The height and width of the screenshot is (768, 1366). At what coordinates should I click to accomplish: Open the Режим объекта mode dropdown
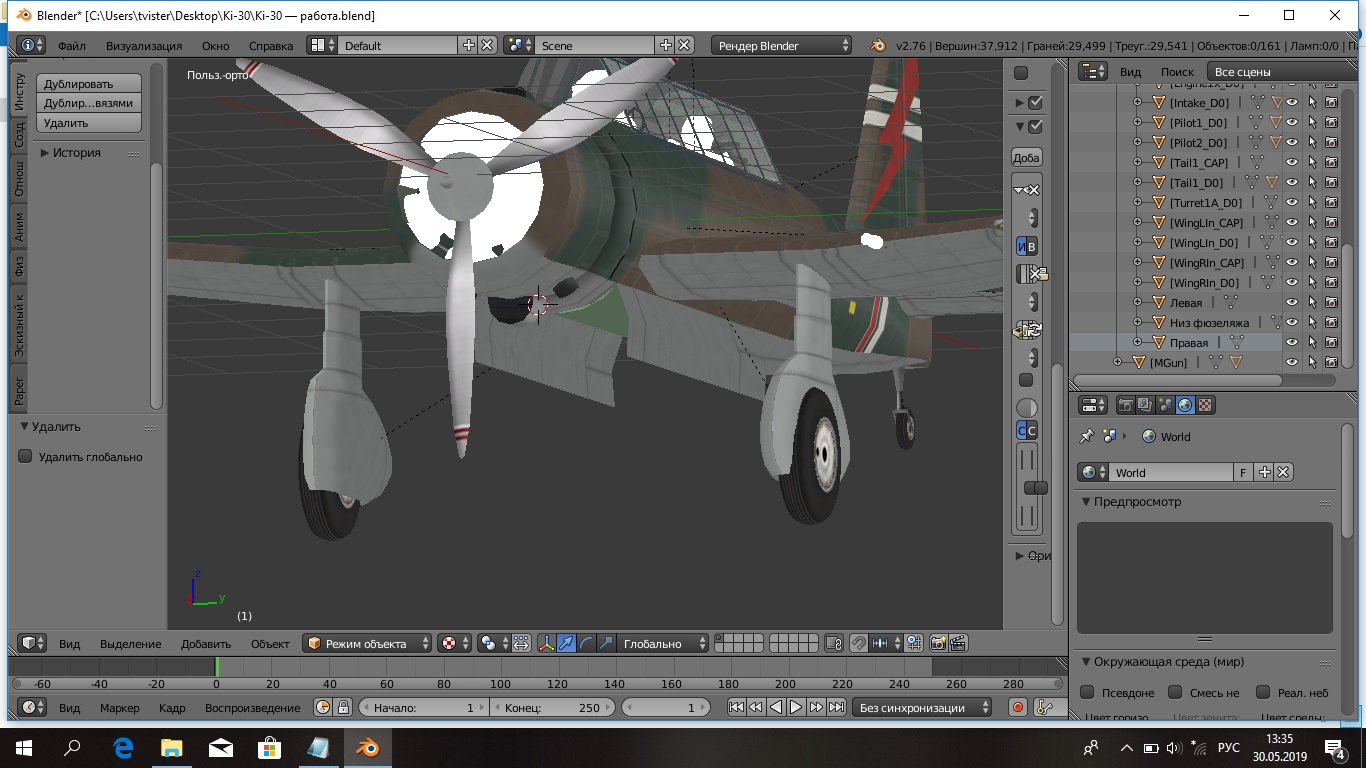(x=367, y=644)
